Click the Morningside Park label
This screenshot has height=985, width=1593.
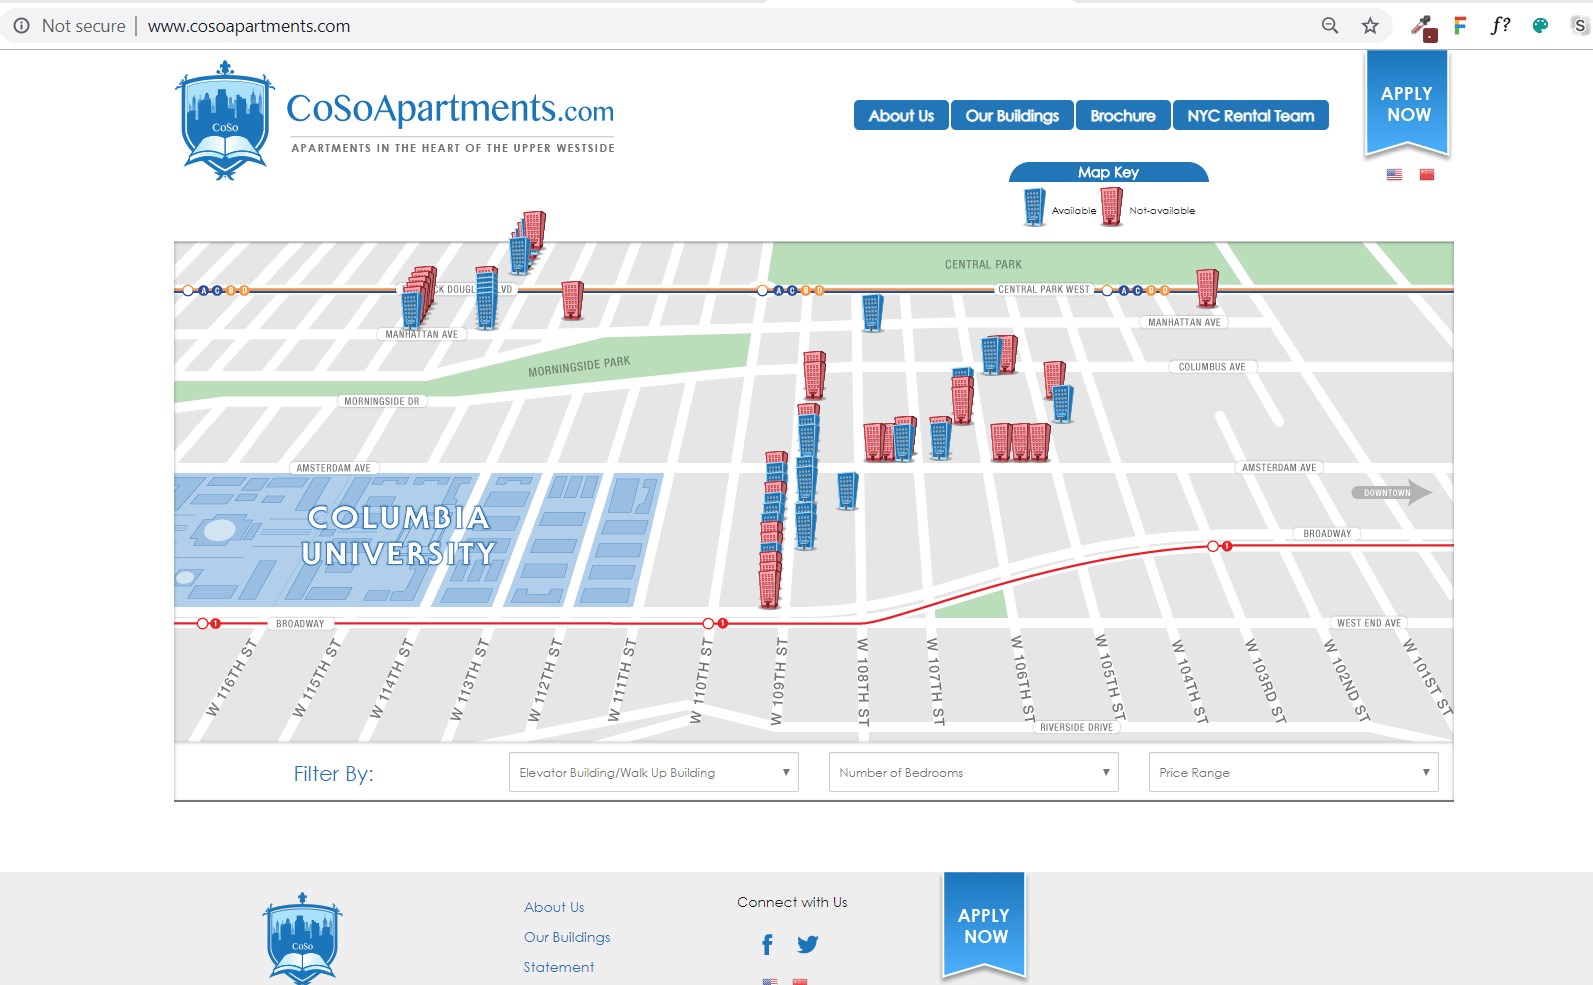pos(579,367)
